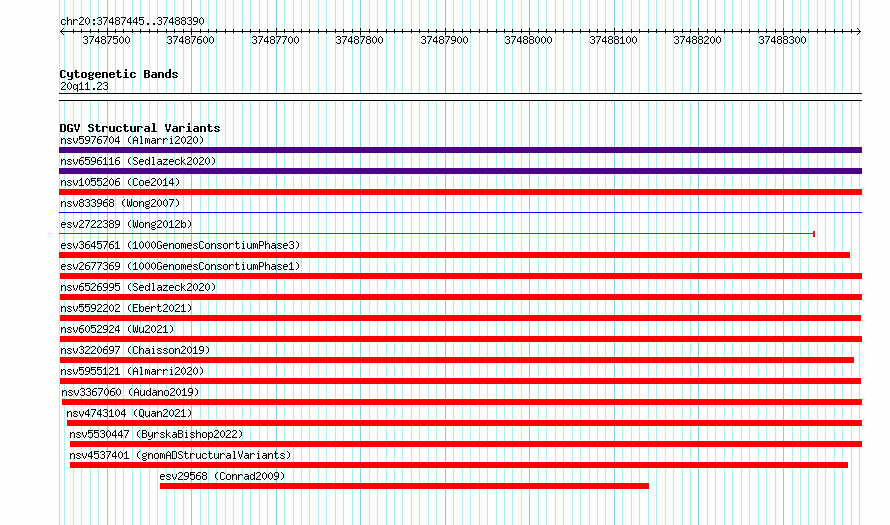Click the 20q11.23 cytogenetic band bar
This screenshot has height=525, width=890.
[x=460, y=97]
